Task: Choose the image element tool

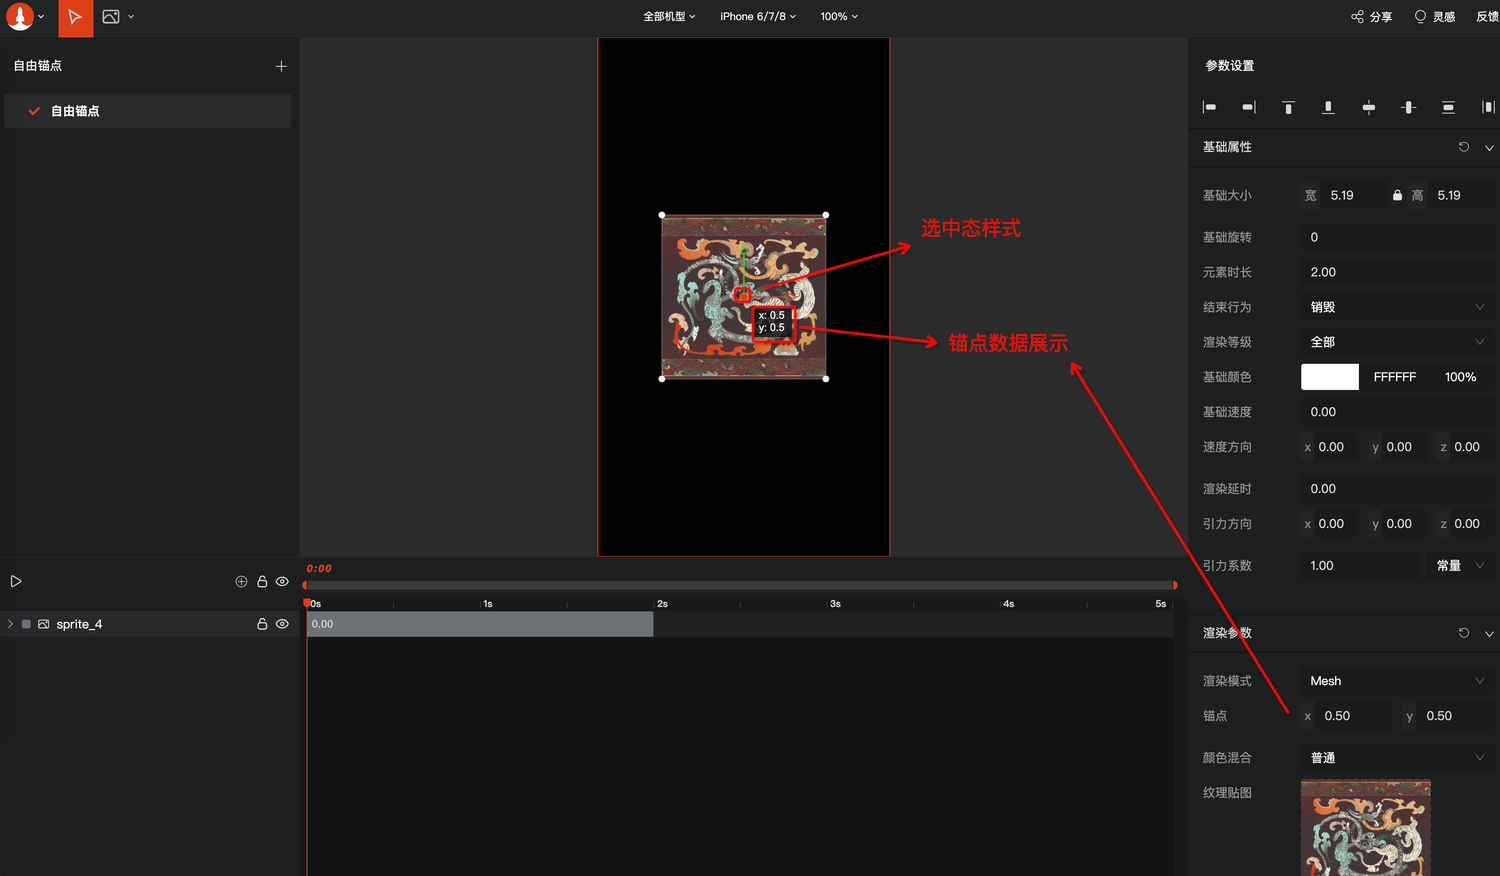Action: [111, 17]
